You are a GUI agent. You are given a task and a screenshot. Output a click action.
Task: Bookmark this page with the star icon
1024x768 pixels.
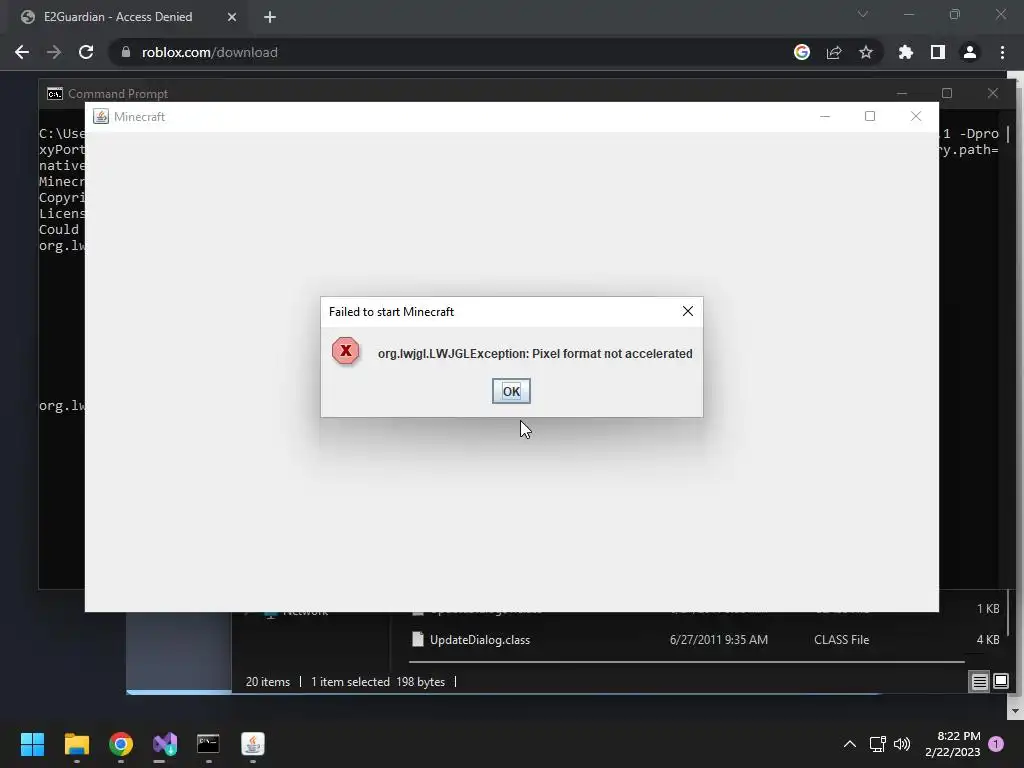coord(866,52)
